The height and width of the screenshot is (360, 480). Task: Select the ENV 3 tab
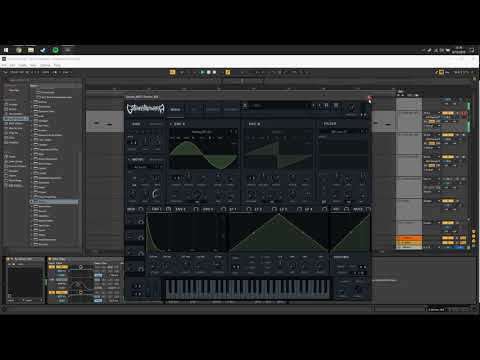(207, 209)
